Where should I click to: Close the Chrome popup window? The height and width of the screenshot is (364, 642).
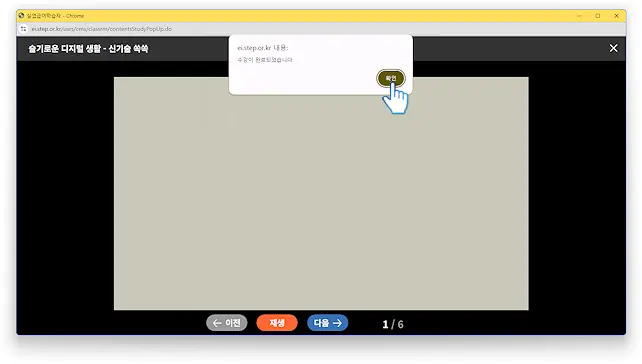[x=616, y=16]
